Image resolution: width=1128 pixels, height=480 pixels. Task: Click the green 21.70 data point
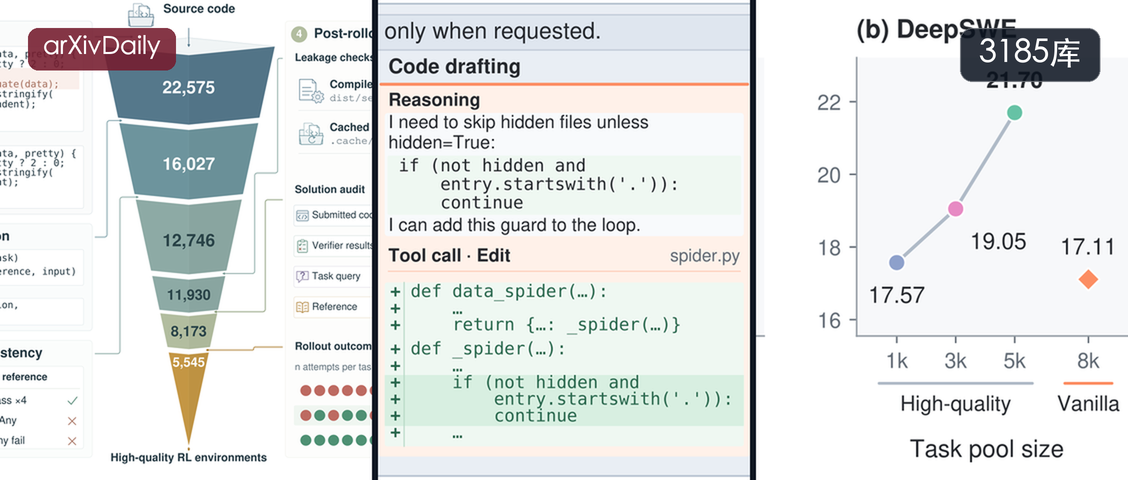click(1014, 112)
